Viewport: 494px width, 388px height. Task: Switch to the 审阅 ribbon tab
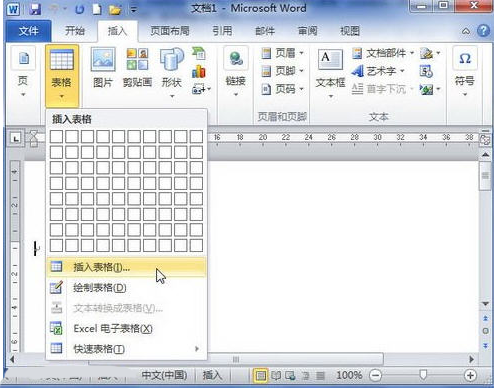pos(307,31)
